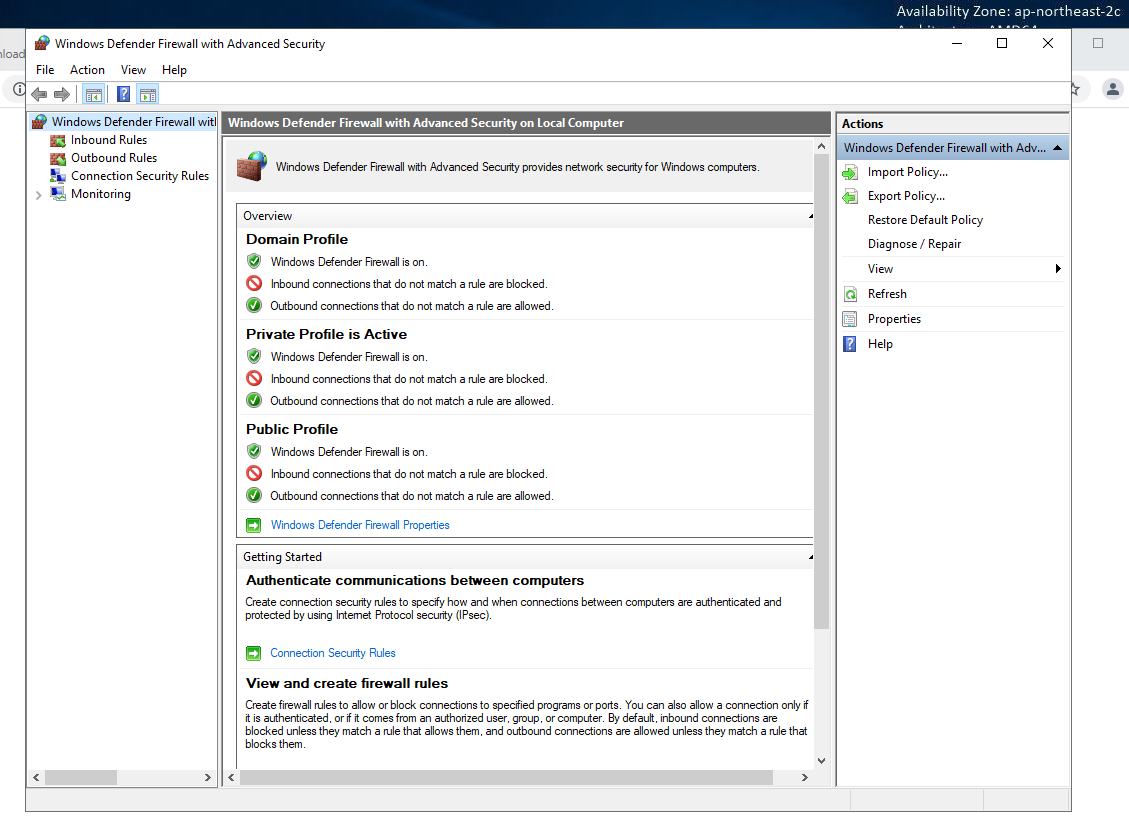This screenshot has height=832, width=1129.
Task: Select the Monitoring tree icon
Action: pyautogui.click(x=58, y=194)
